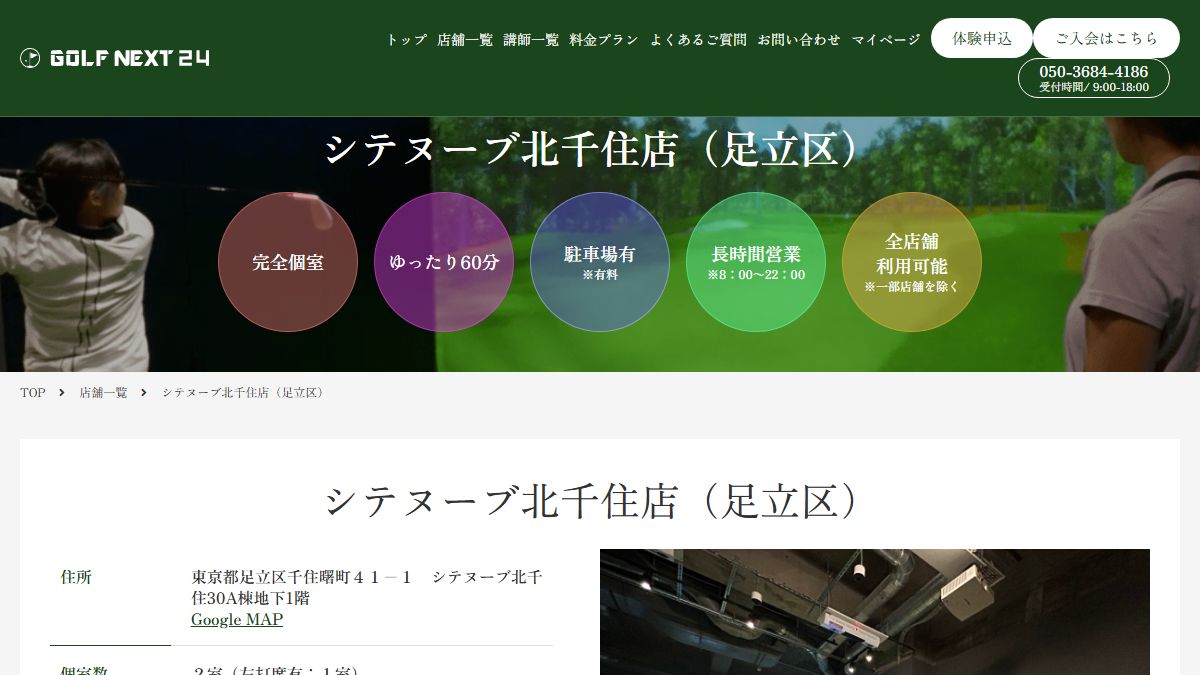Click the 体験申込 button
Viewport: 1200px width, 675px height.
982,38
